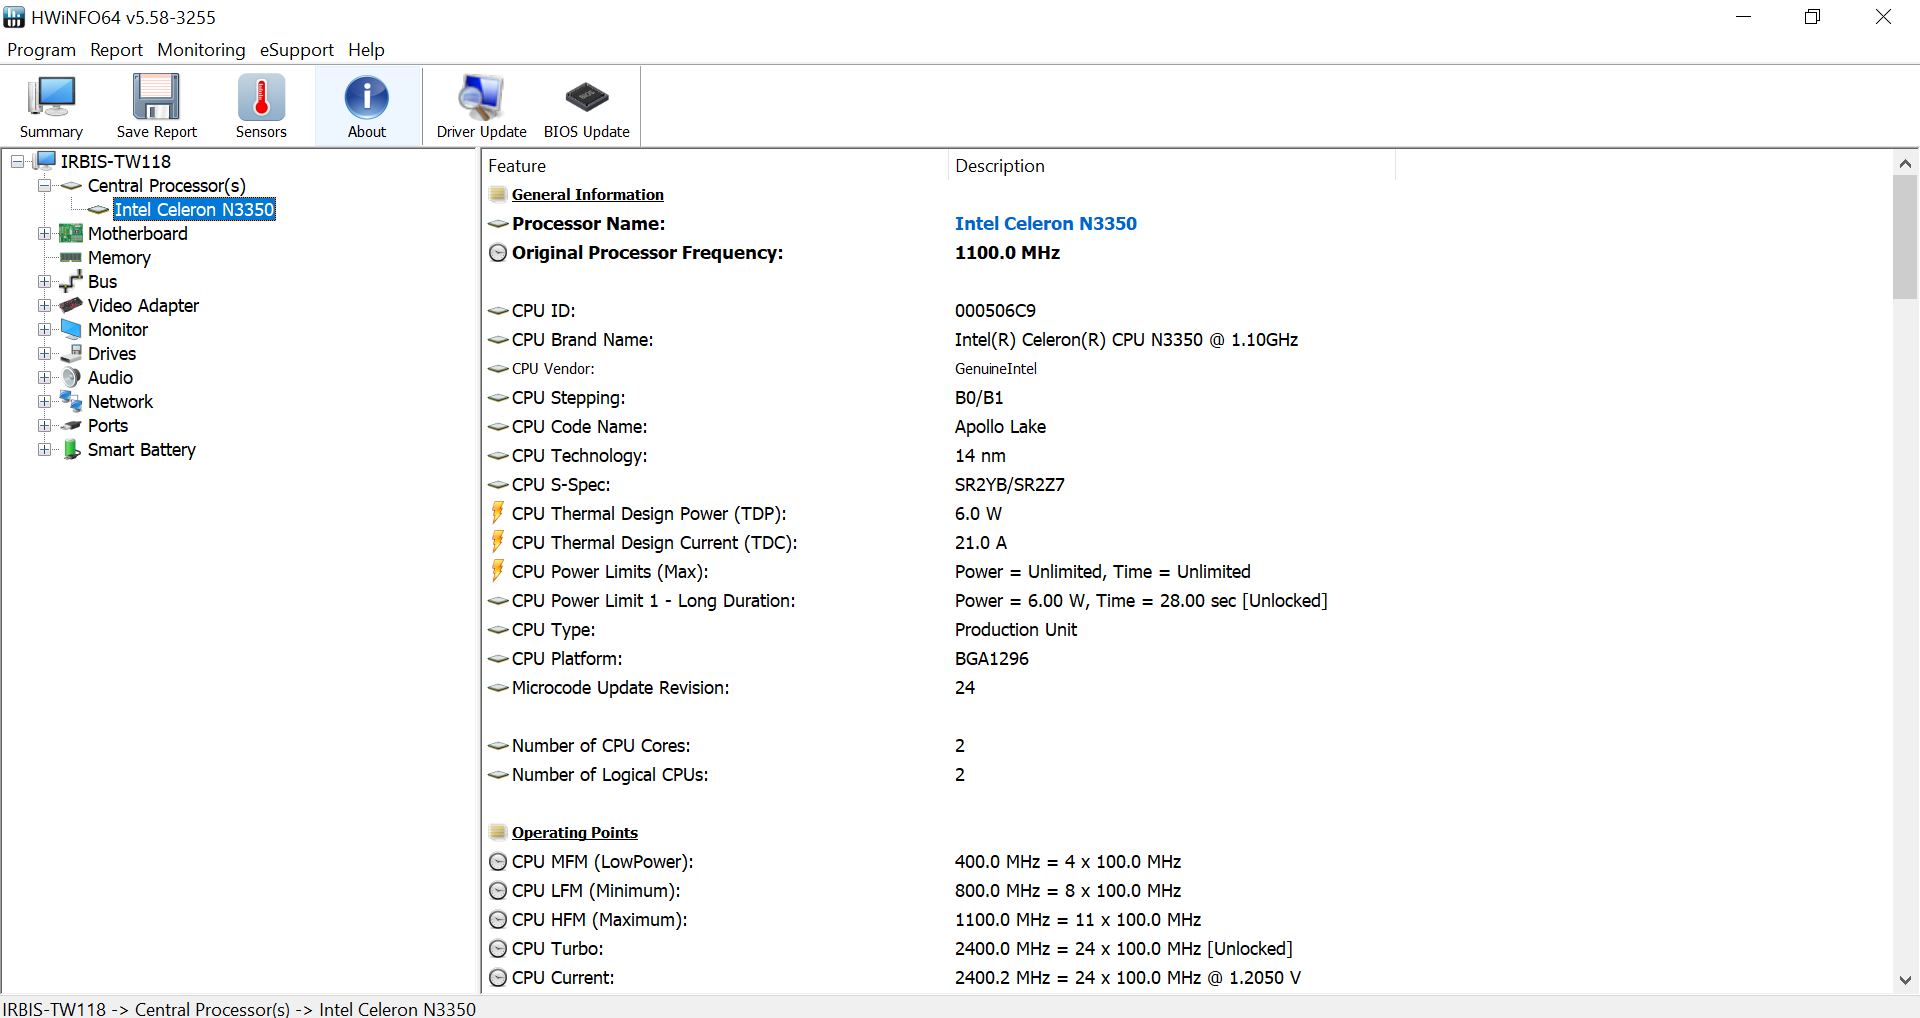This screenshot has height=1018, width=1920.
Task: Click the Motherboard tree icon
Action: point(71,233)
